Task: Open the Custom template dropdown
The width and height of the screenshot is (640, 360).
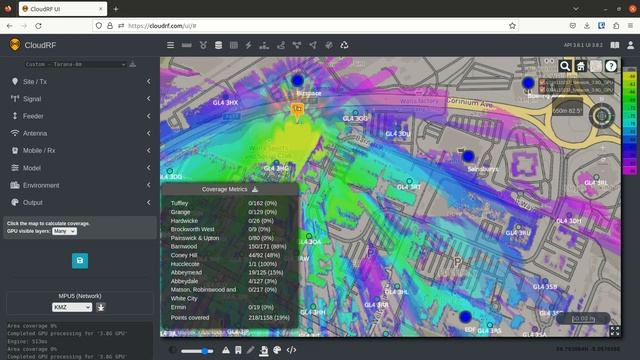Action: click(x=75, y=64)
